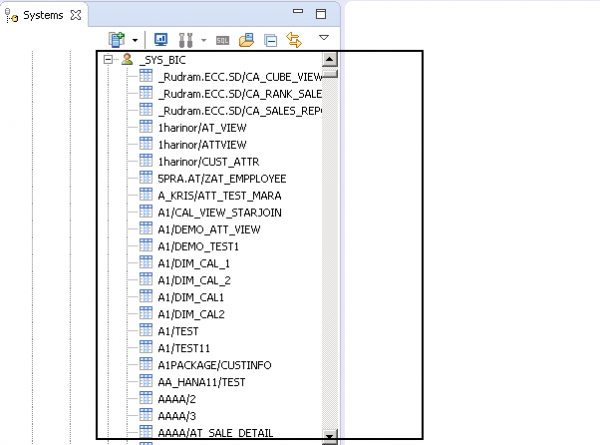Click table icon beside A1PACKAGE/CUSTINFO
The width and height of the screenshot is (600, 445).
pos(146,364)
